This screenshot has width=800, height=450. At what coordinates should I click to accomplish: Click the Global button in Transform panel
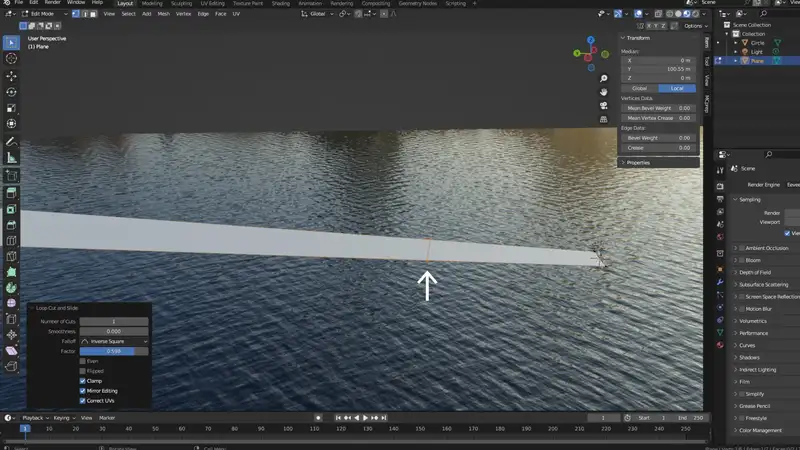click(639, 88)
